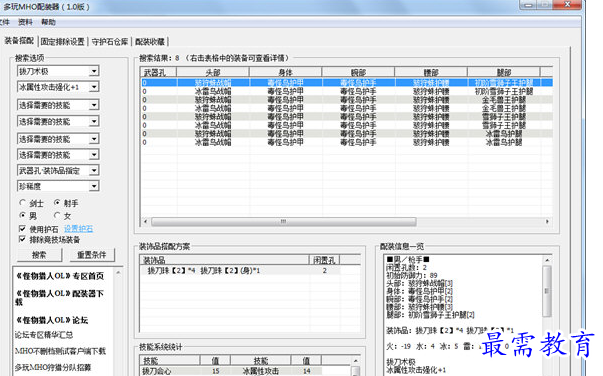Select 金毛兽王护腿 in the 骇狩蛛战帽 row
This screenshot has width=603, height=376.
(x=504, y=100)
